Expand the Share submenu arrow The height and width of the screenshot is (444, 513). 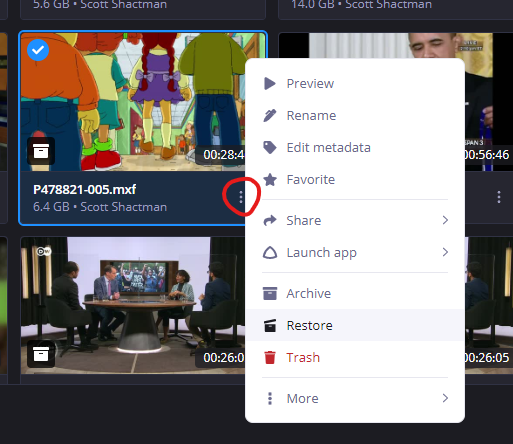tap(445, 220)
